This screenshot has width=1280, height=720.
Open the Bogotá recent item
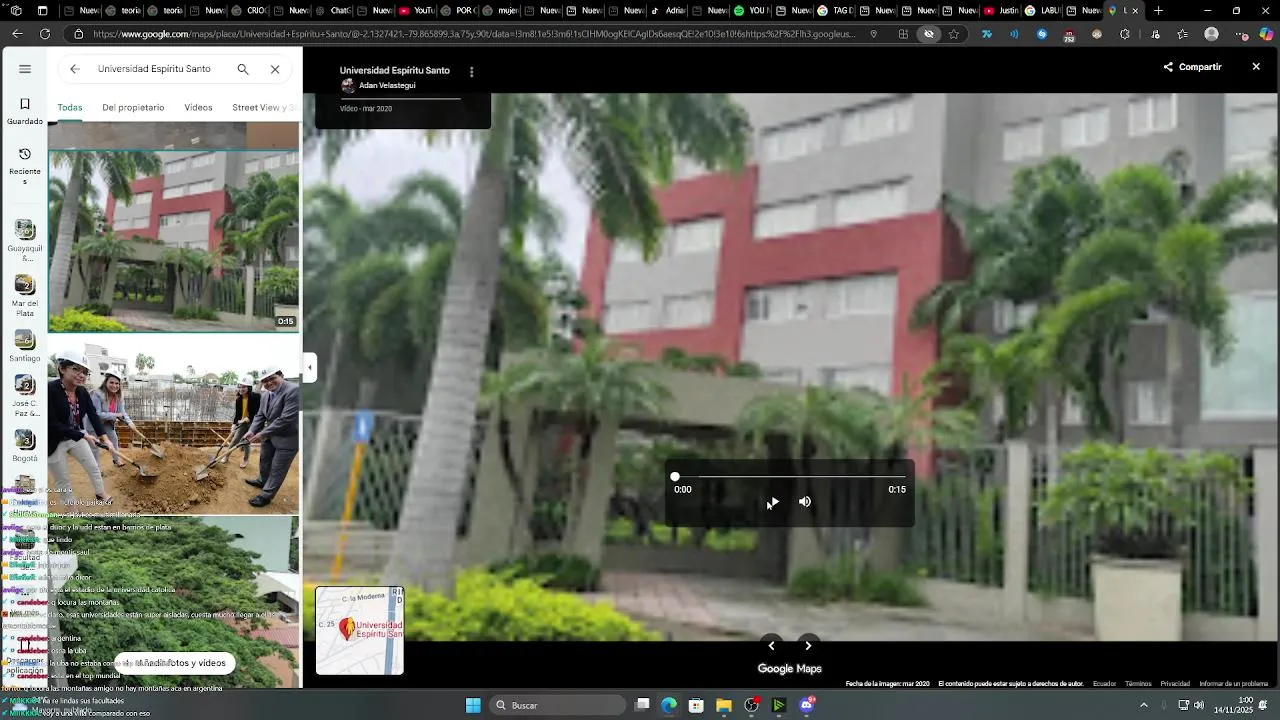[25, 446]
